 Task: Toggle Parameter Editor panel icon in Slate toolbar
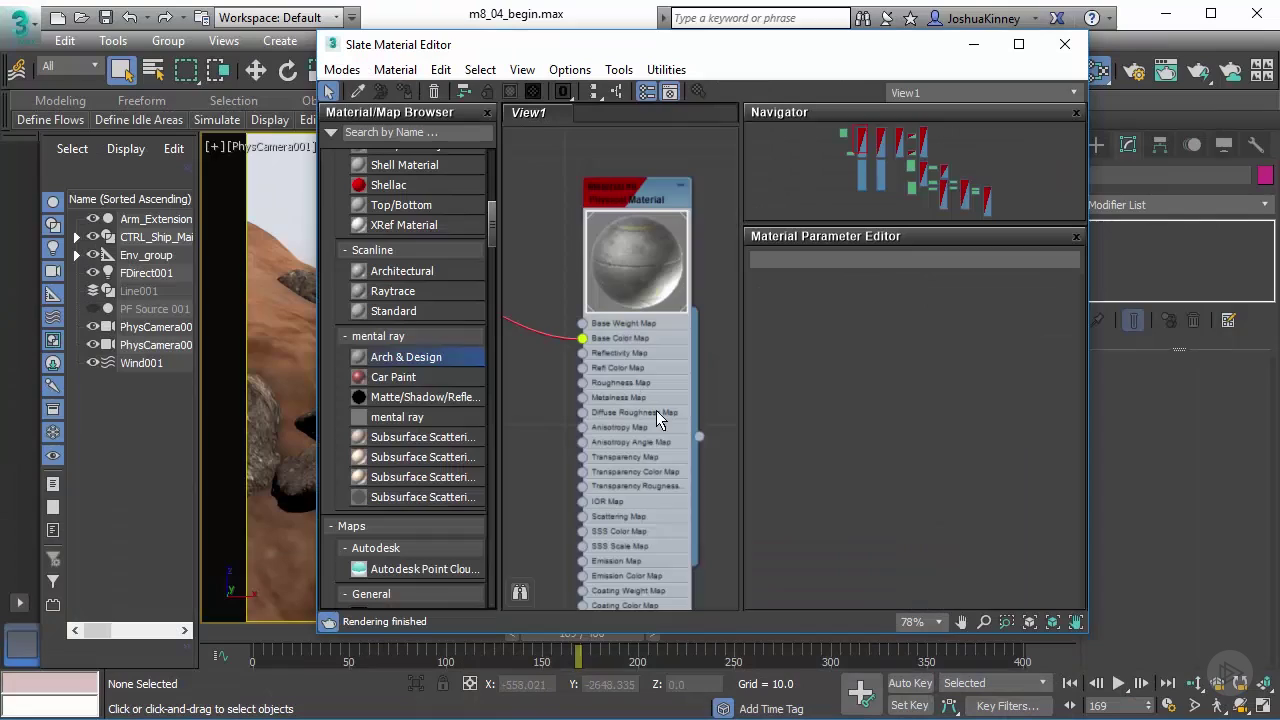(x=670, y=92)
